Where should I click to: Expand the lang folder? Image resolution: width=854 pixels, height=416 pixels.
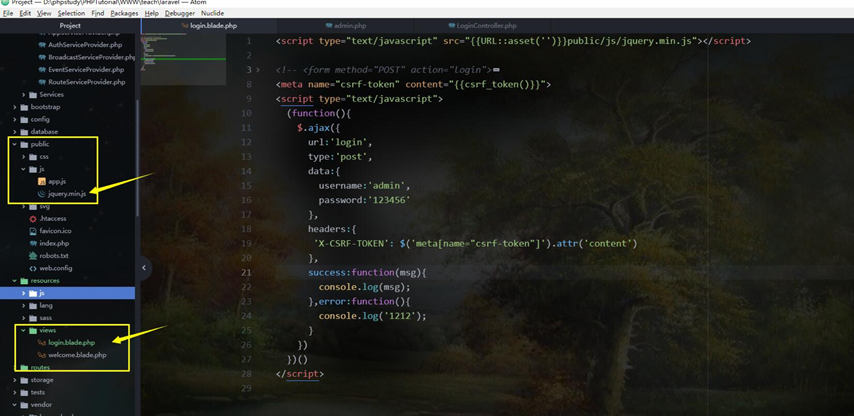23,305
